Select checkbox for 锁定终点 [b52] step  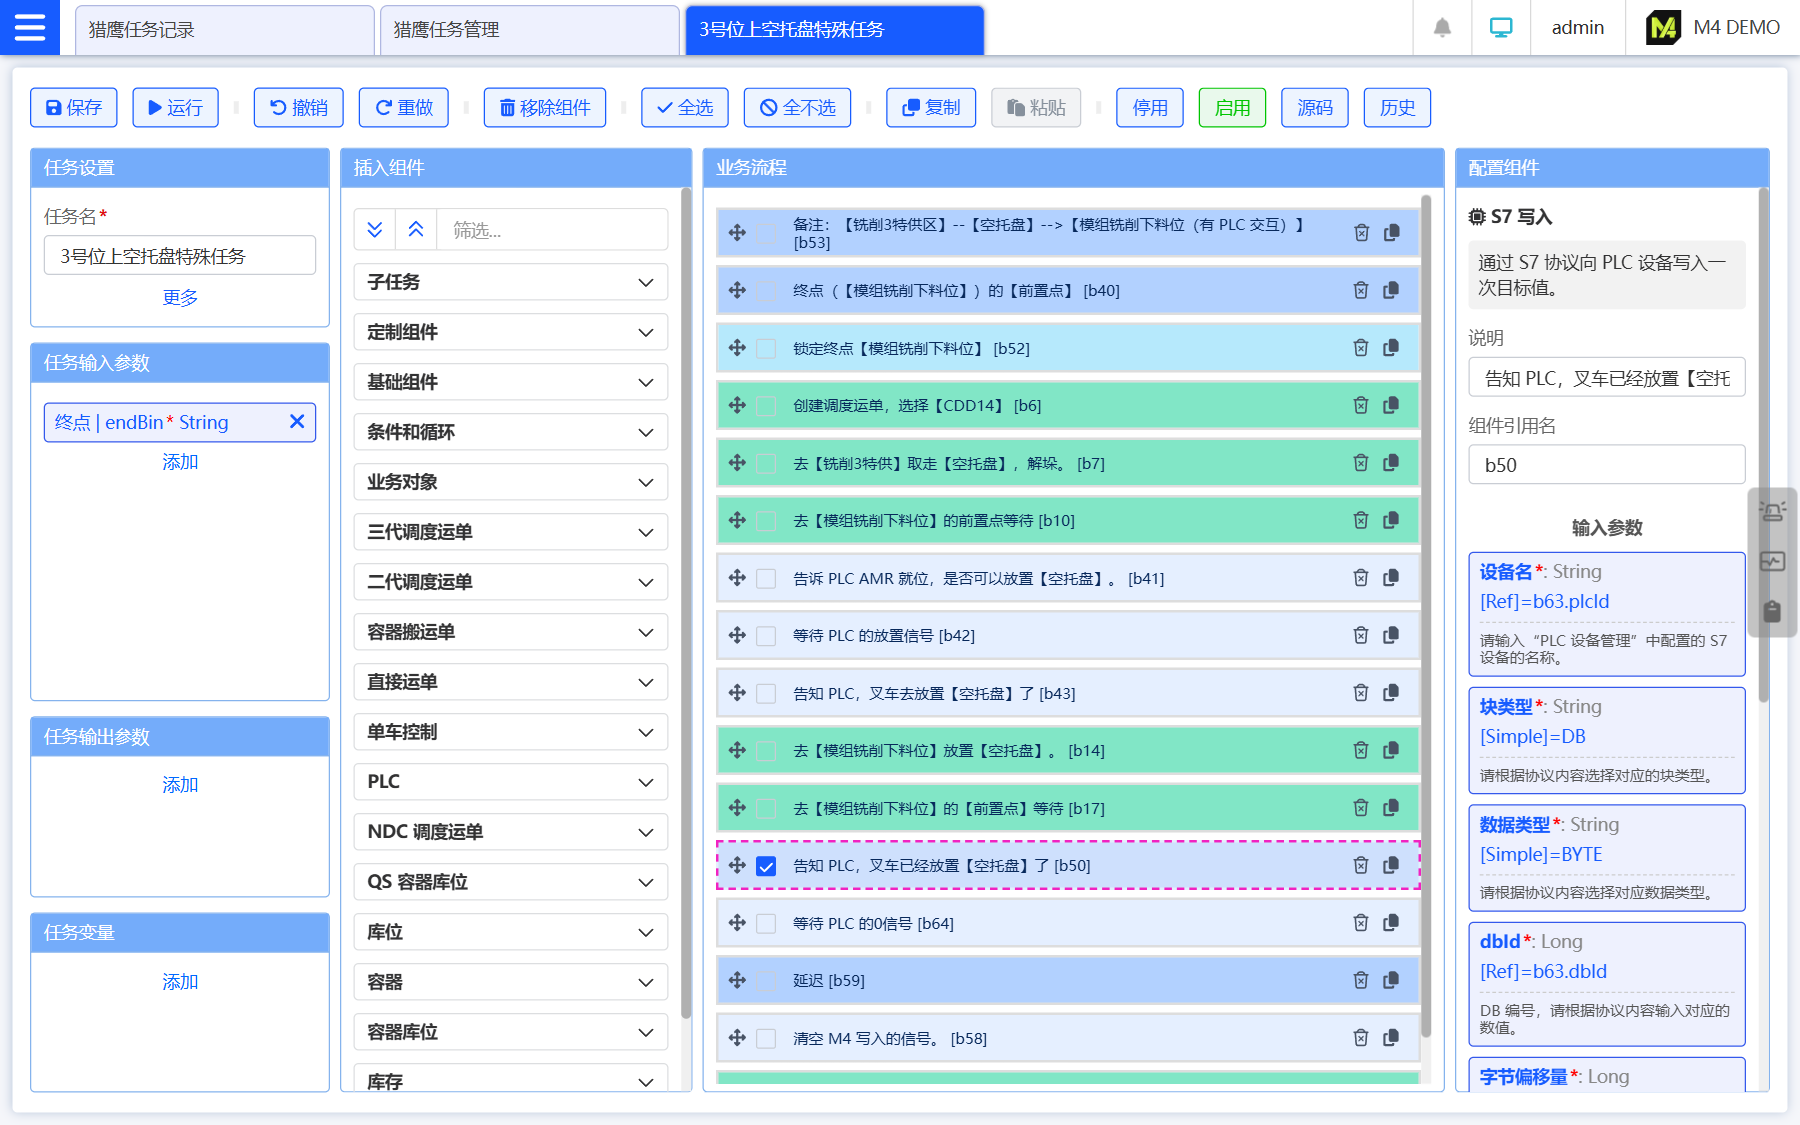point(766,348)
